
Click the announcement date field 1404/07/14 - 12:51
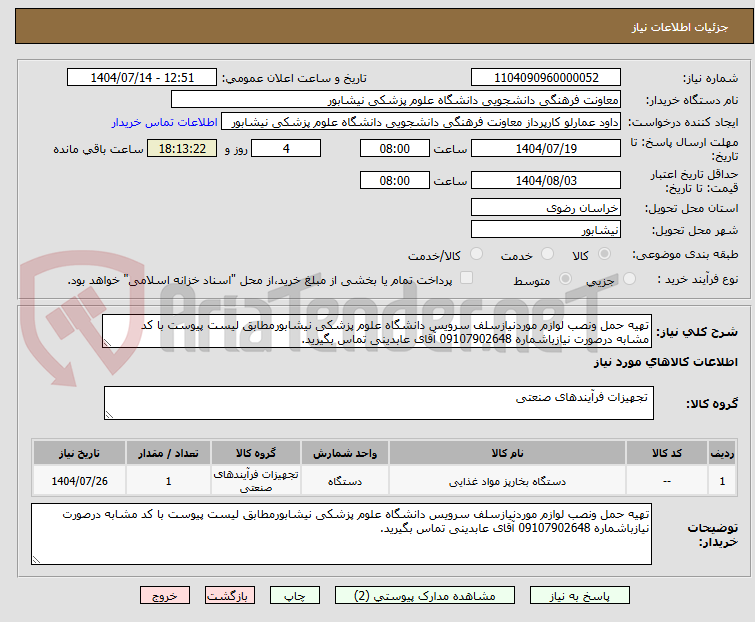[142, 78]
